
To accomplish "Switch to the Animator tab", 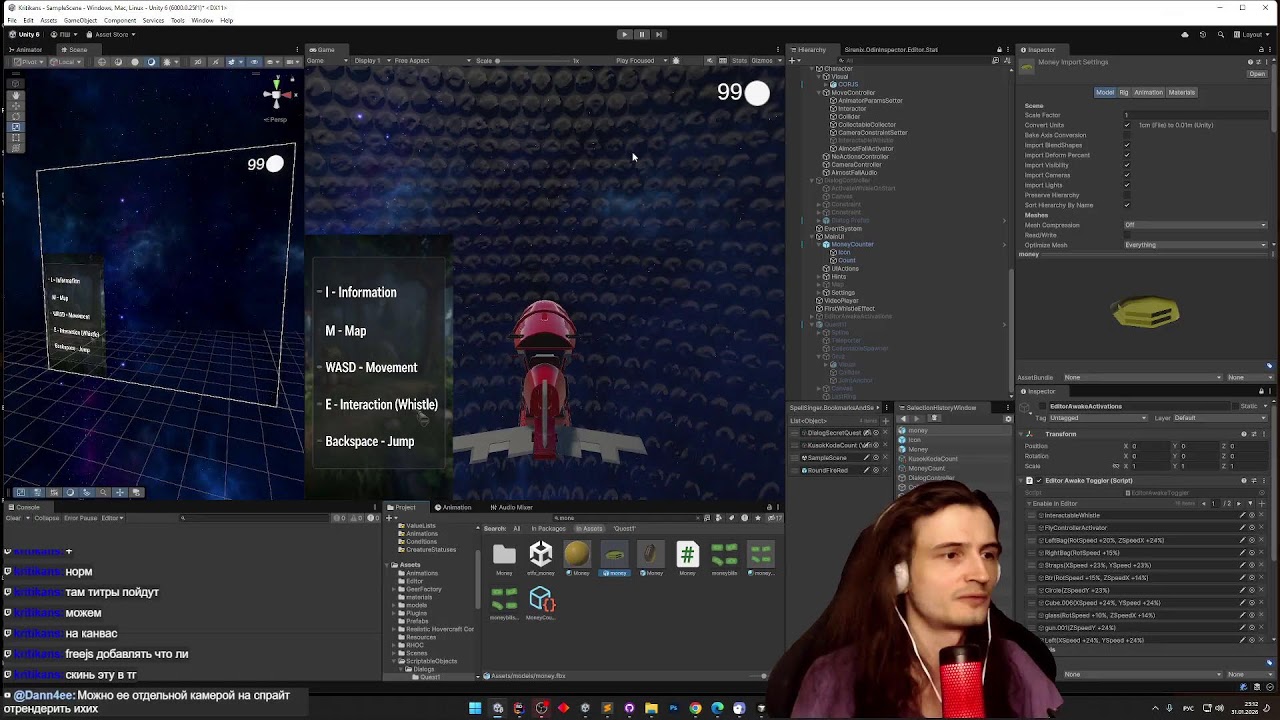I will 28,49.
